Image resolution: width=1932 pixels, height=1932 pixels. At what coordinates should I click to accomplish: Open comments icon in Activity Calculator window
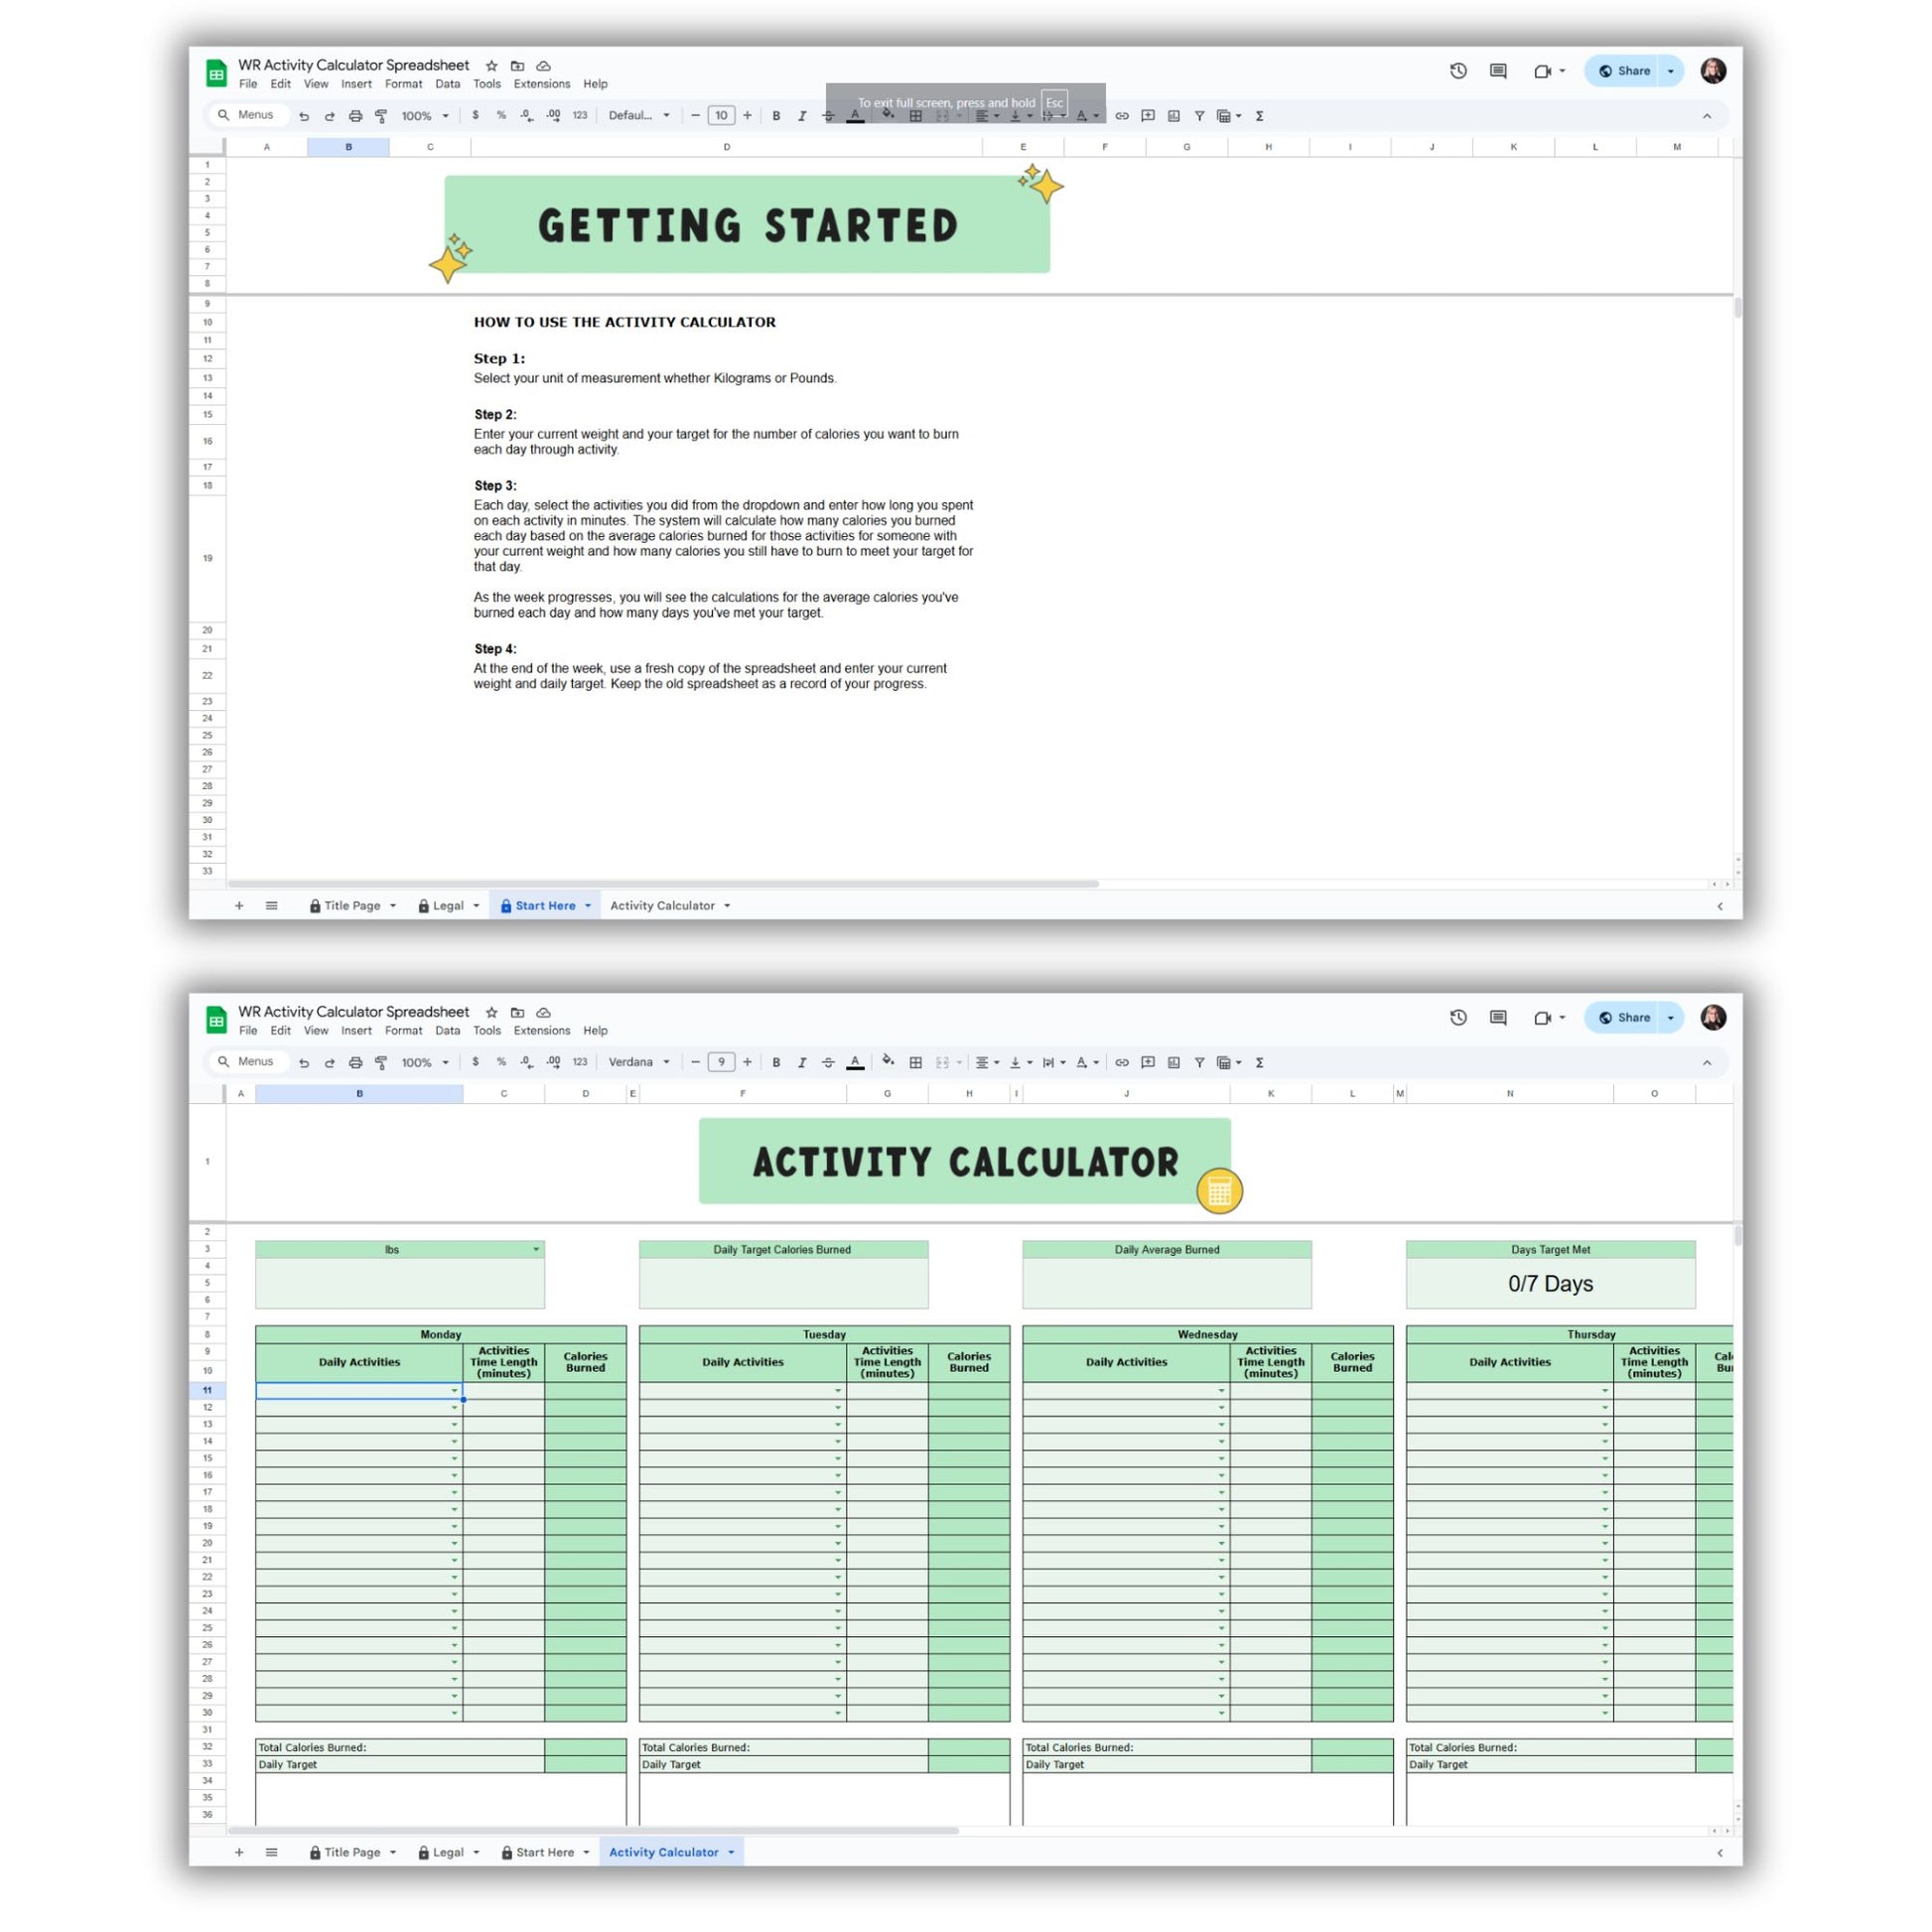1498,1017
